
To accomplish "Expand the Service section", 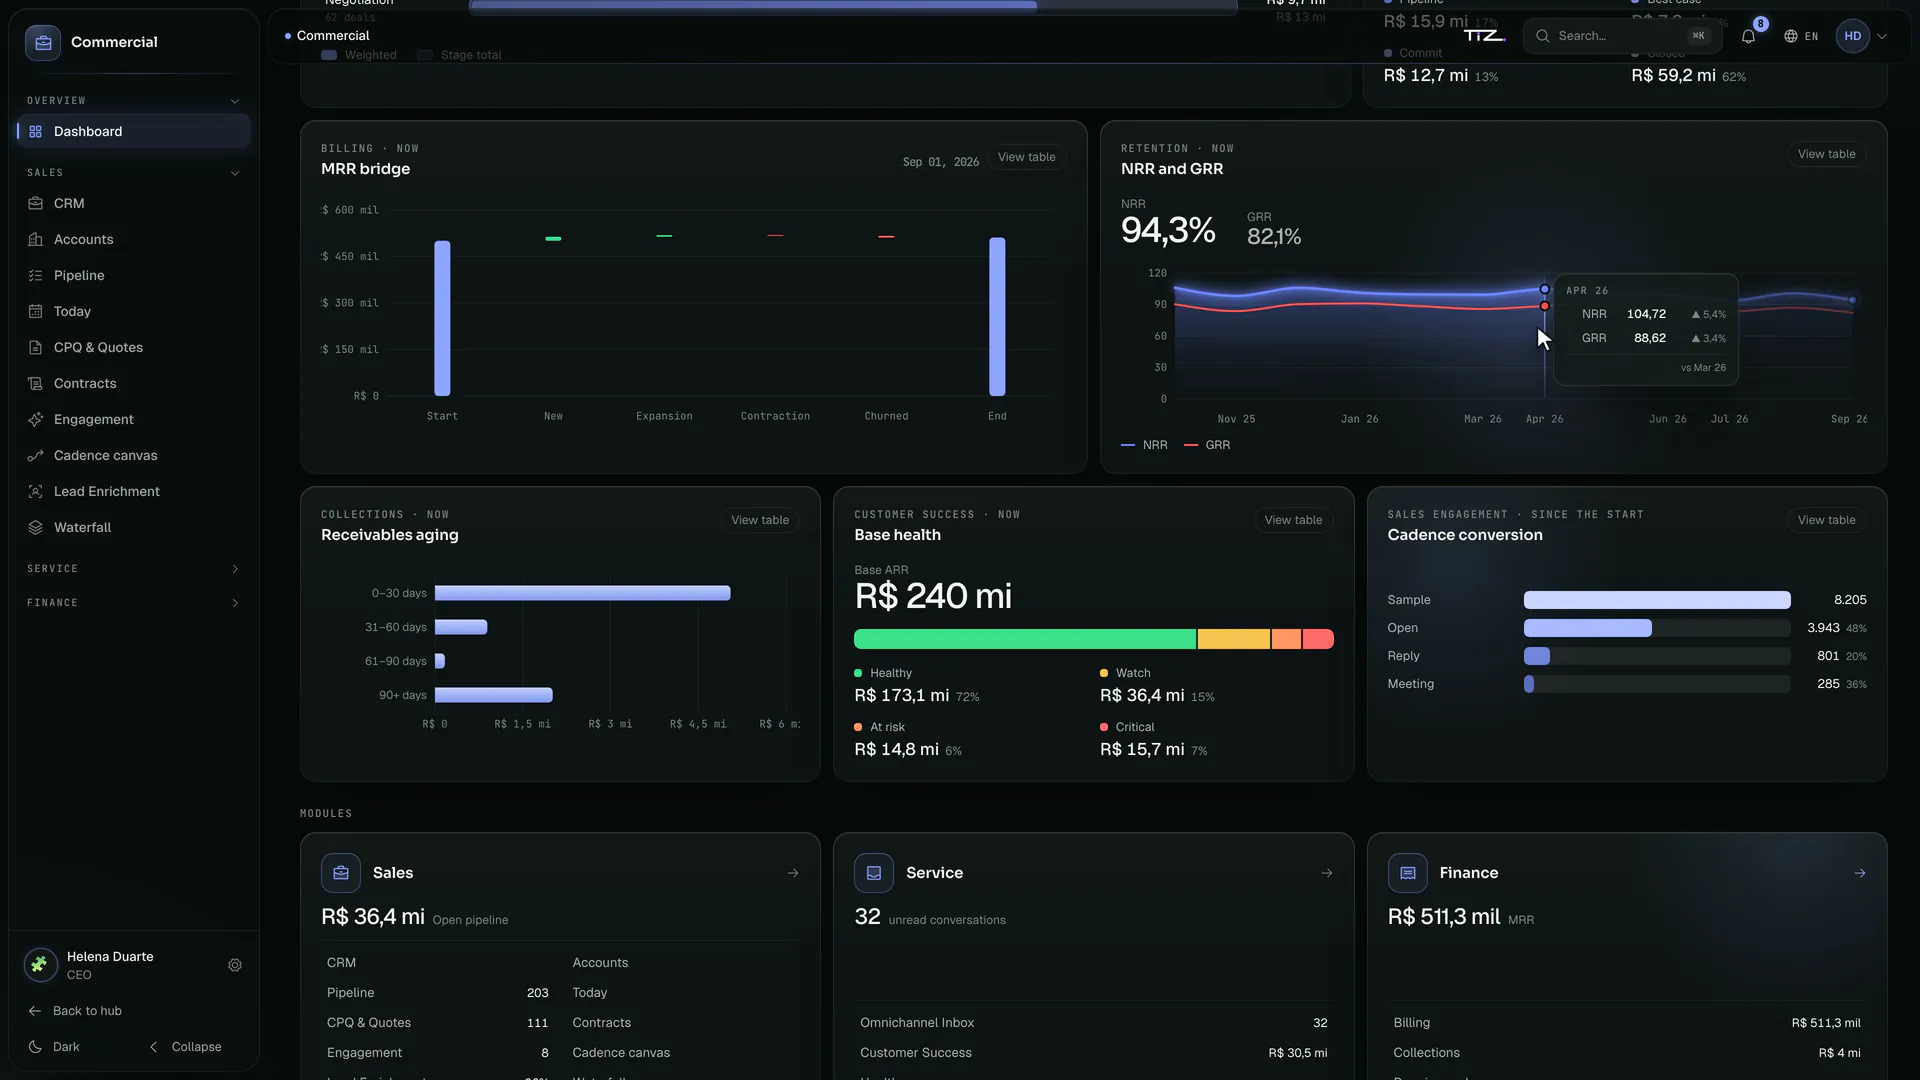I will point(134,569).
